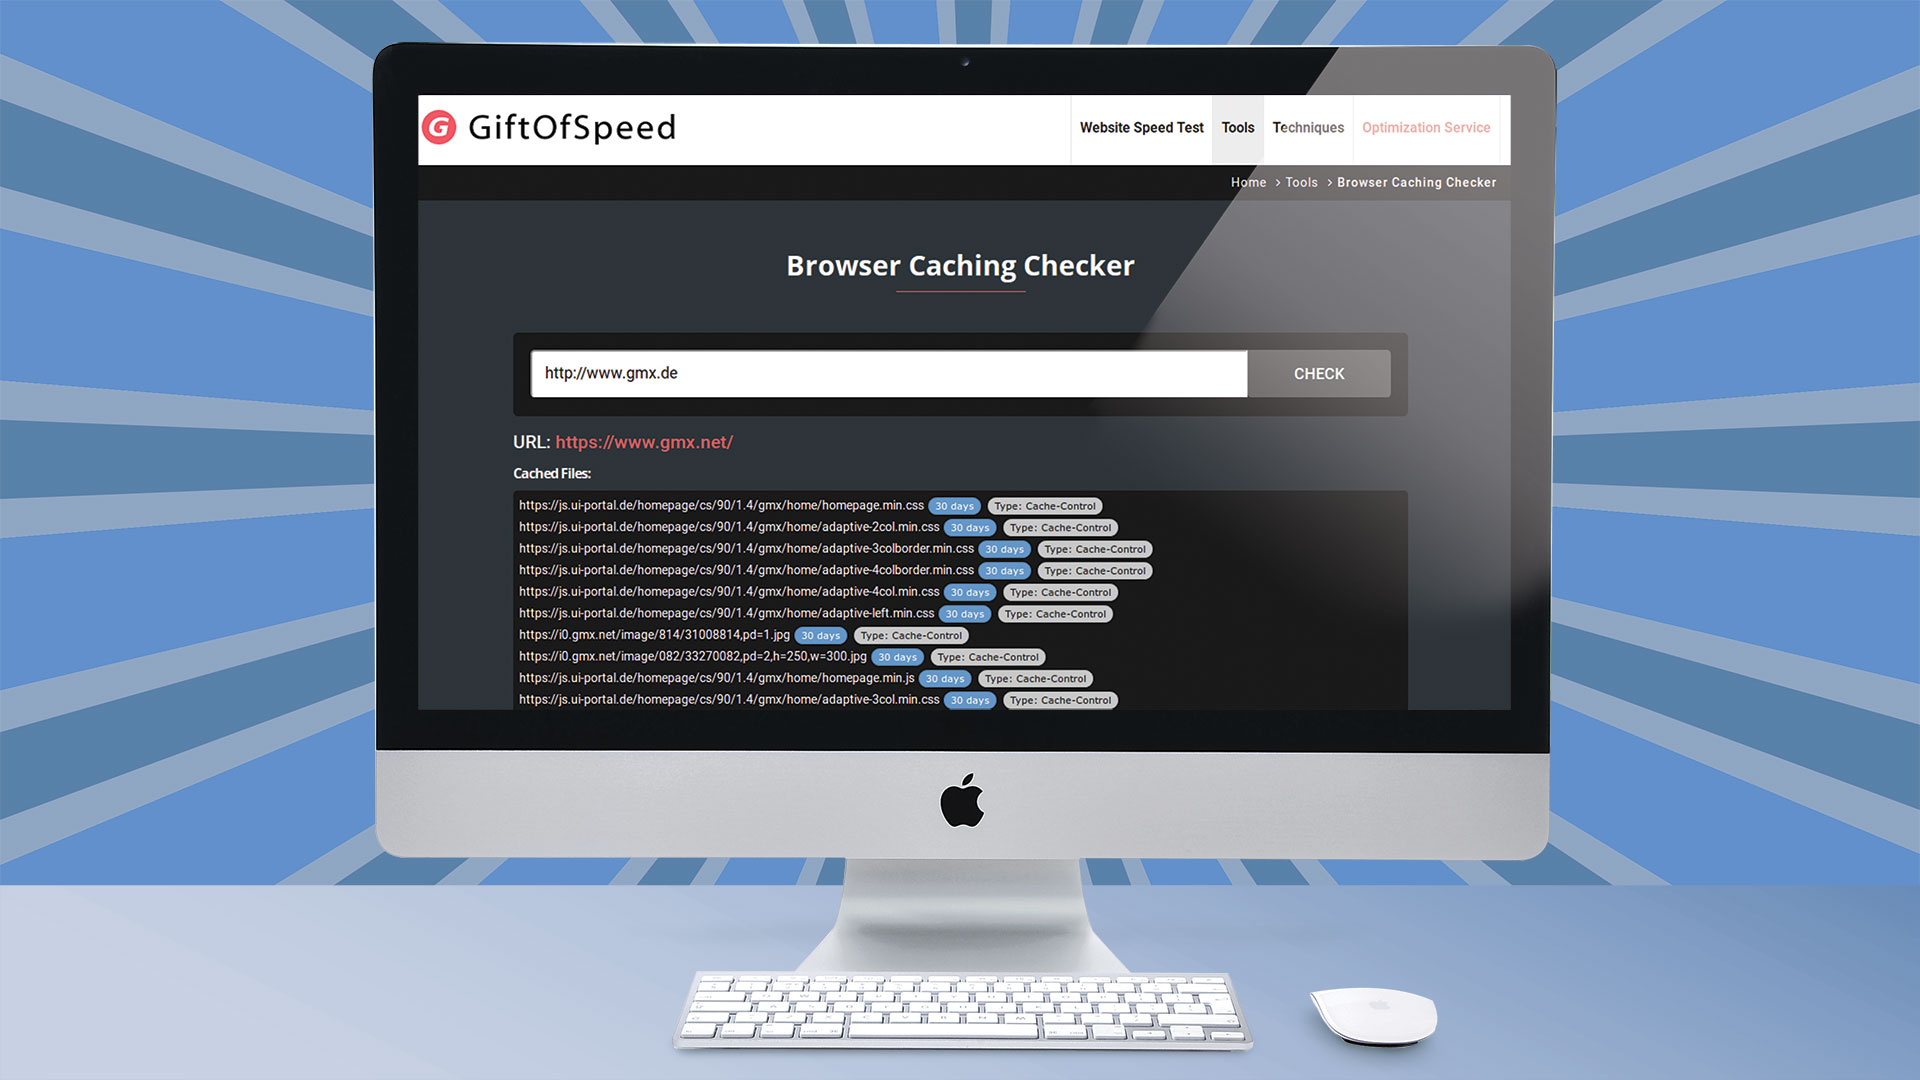Click the GiftOfSpeed logo icon
Image resolution: width=1920 pixels, height=1080 pixels.
point(440,128)
